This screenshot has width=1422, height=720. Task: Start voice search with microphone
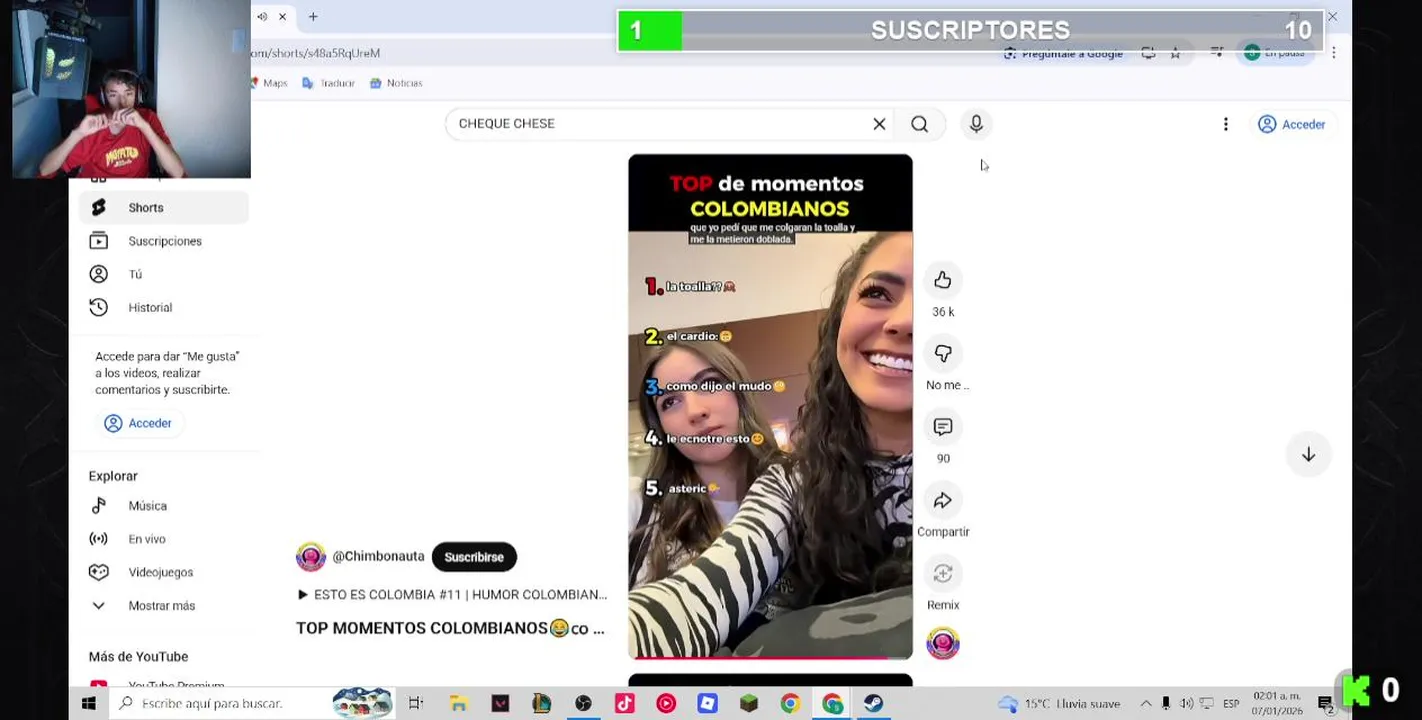976,124
